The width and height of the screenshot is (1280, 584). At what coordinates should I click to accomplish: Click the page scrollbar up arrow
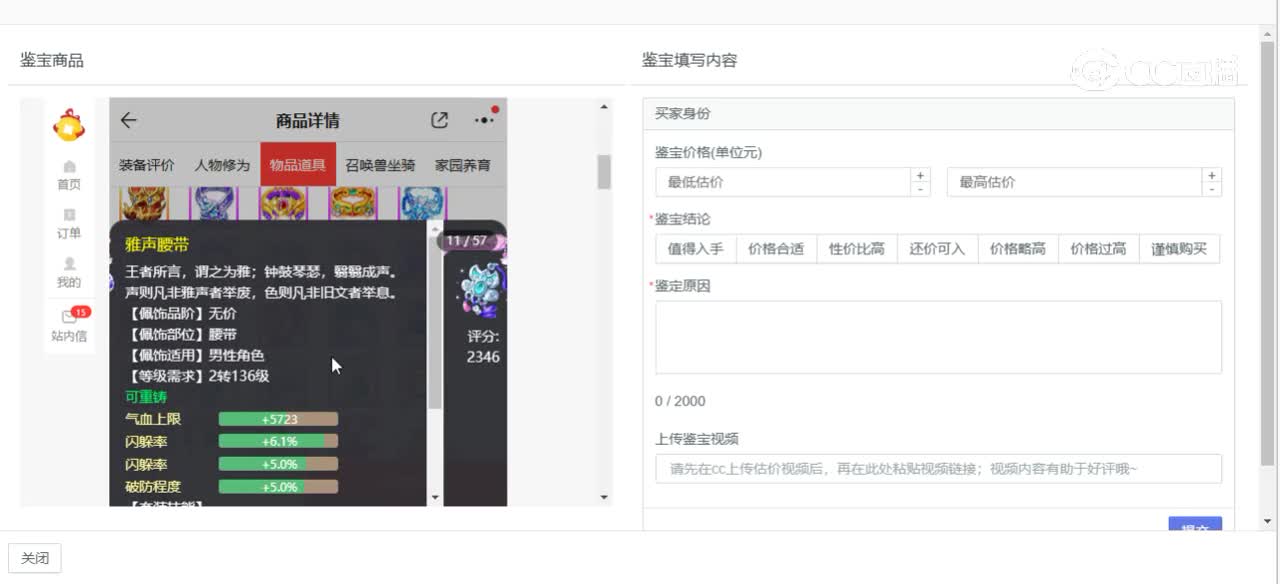(x=1268, y=35)
